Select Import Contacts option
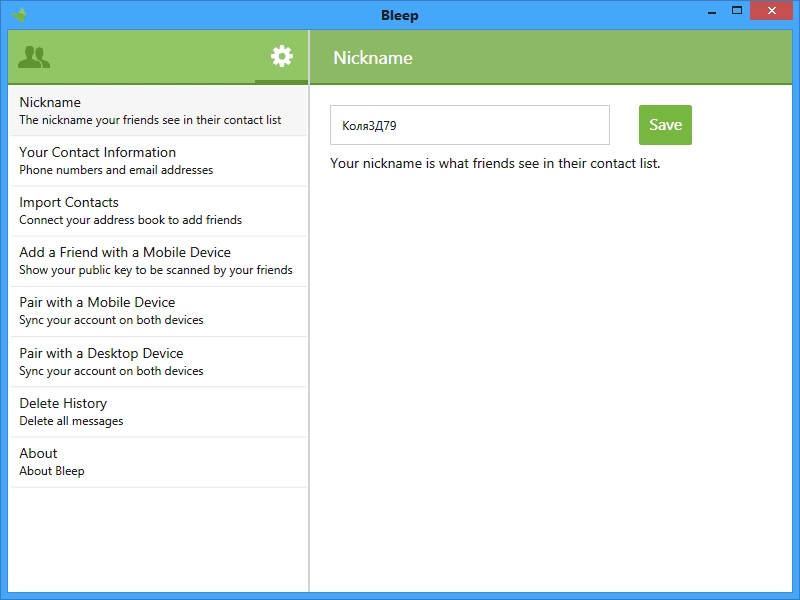The image size is (800, 600). [x=159, y=211]
